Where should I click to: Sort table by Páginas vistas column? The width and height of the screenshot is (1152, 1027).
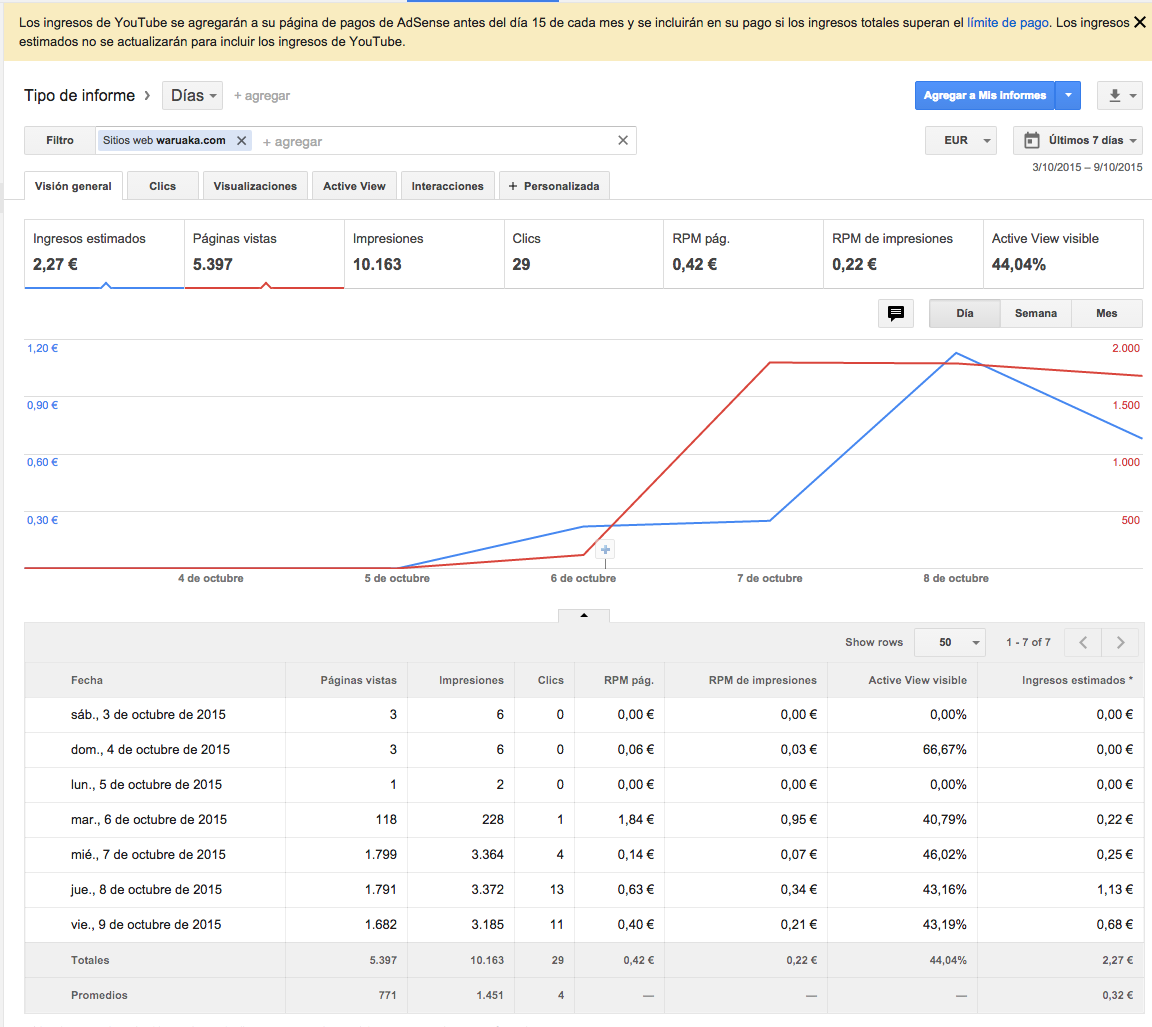(359, 680)
